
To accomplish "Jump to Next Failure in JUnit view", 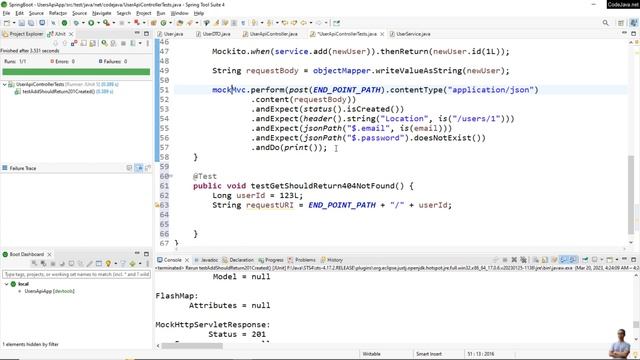I will click(x=56, y=43).
